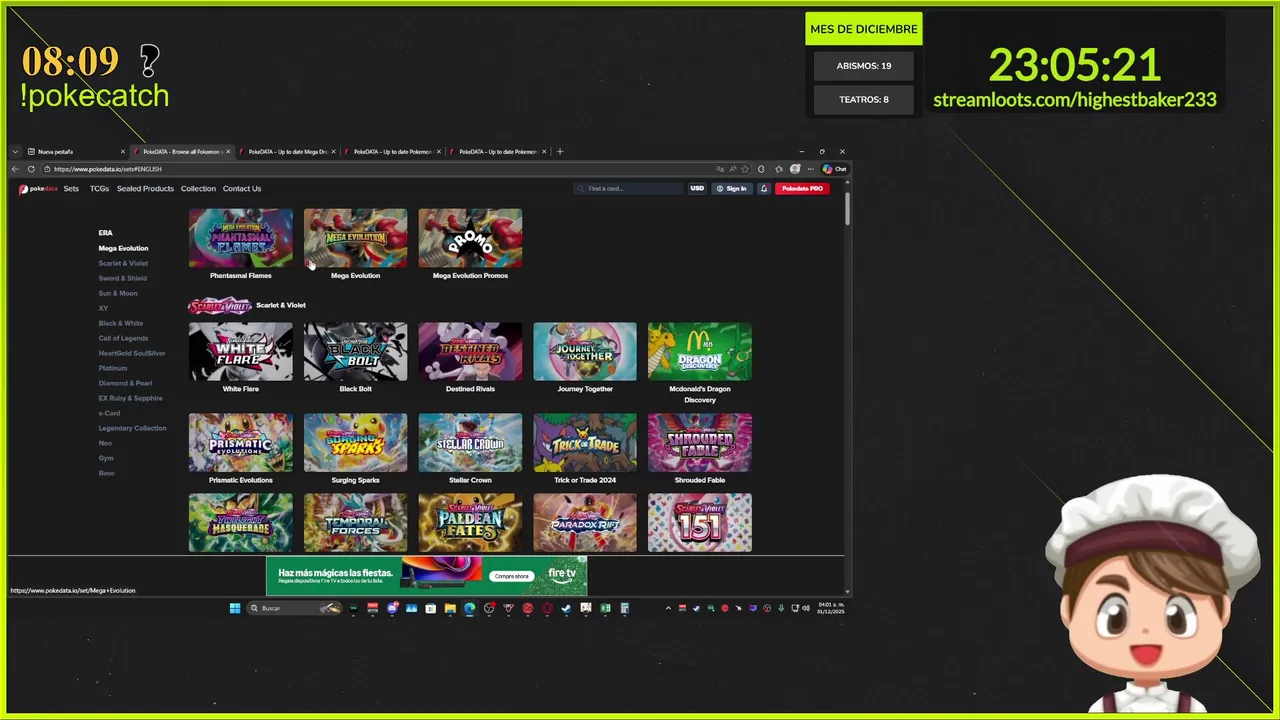
Task: Jump to the Mega Evolution era
Action: coord(123,248)
